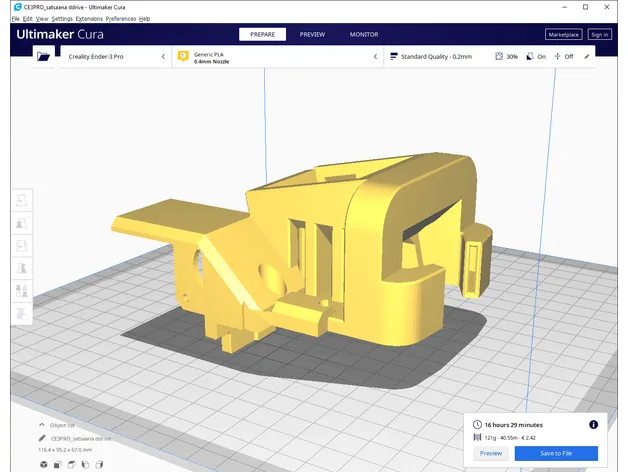Screen dimensions: 628x472
Task: Select the Move tool in left toolbar
Action: tap(22, 201)
